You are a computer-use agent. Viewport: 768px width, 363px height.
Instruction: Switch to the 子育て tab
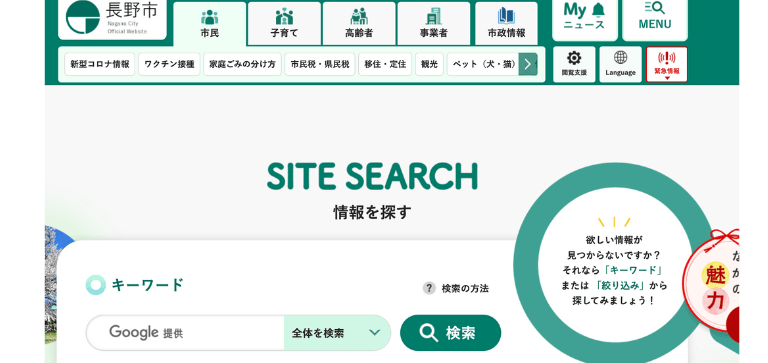pyautogui.click(x=284, y=24)
